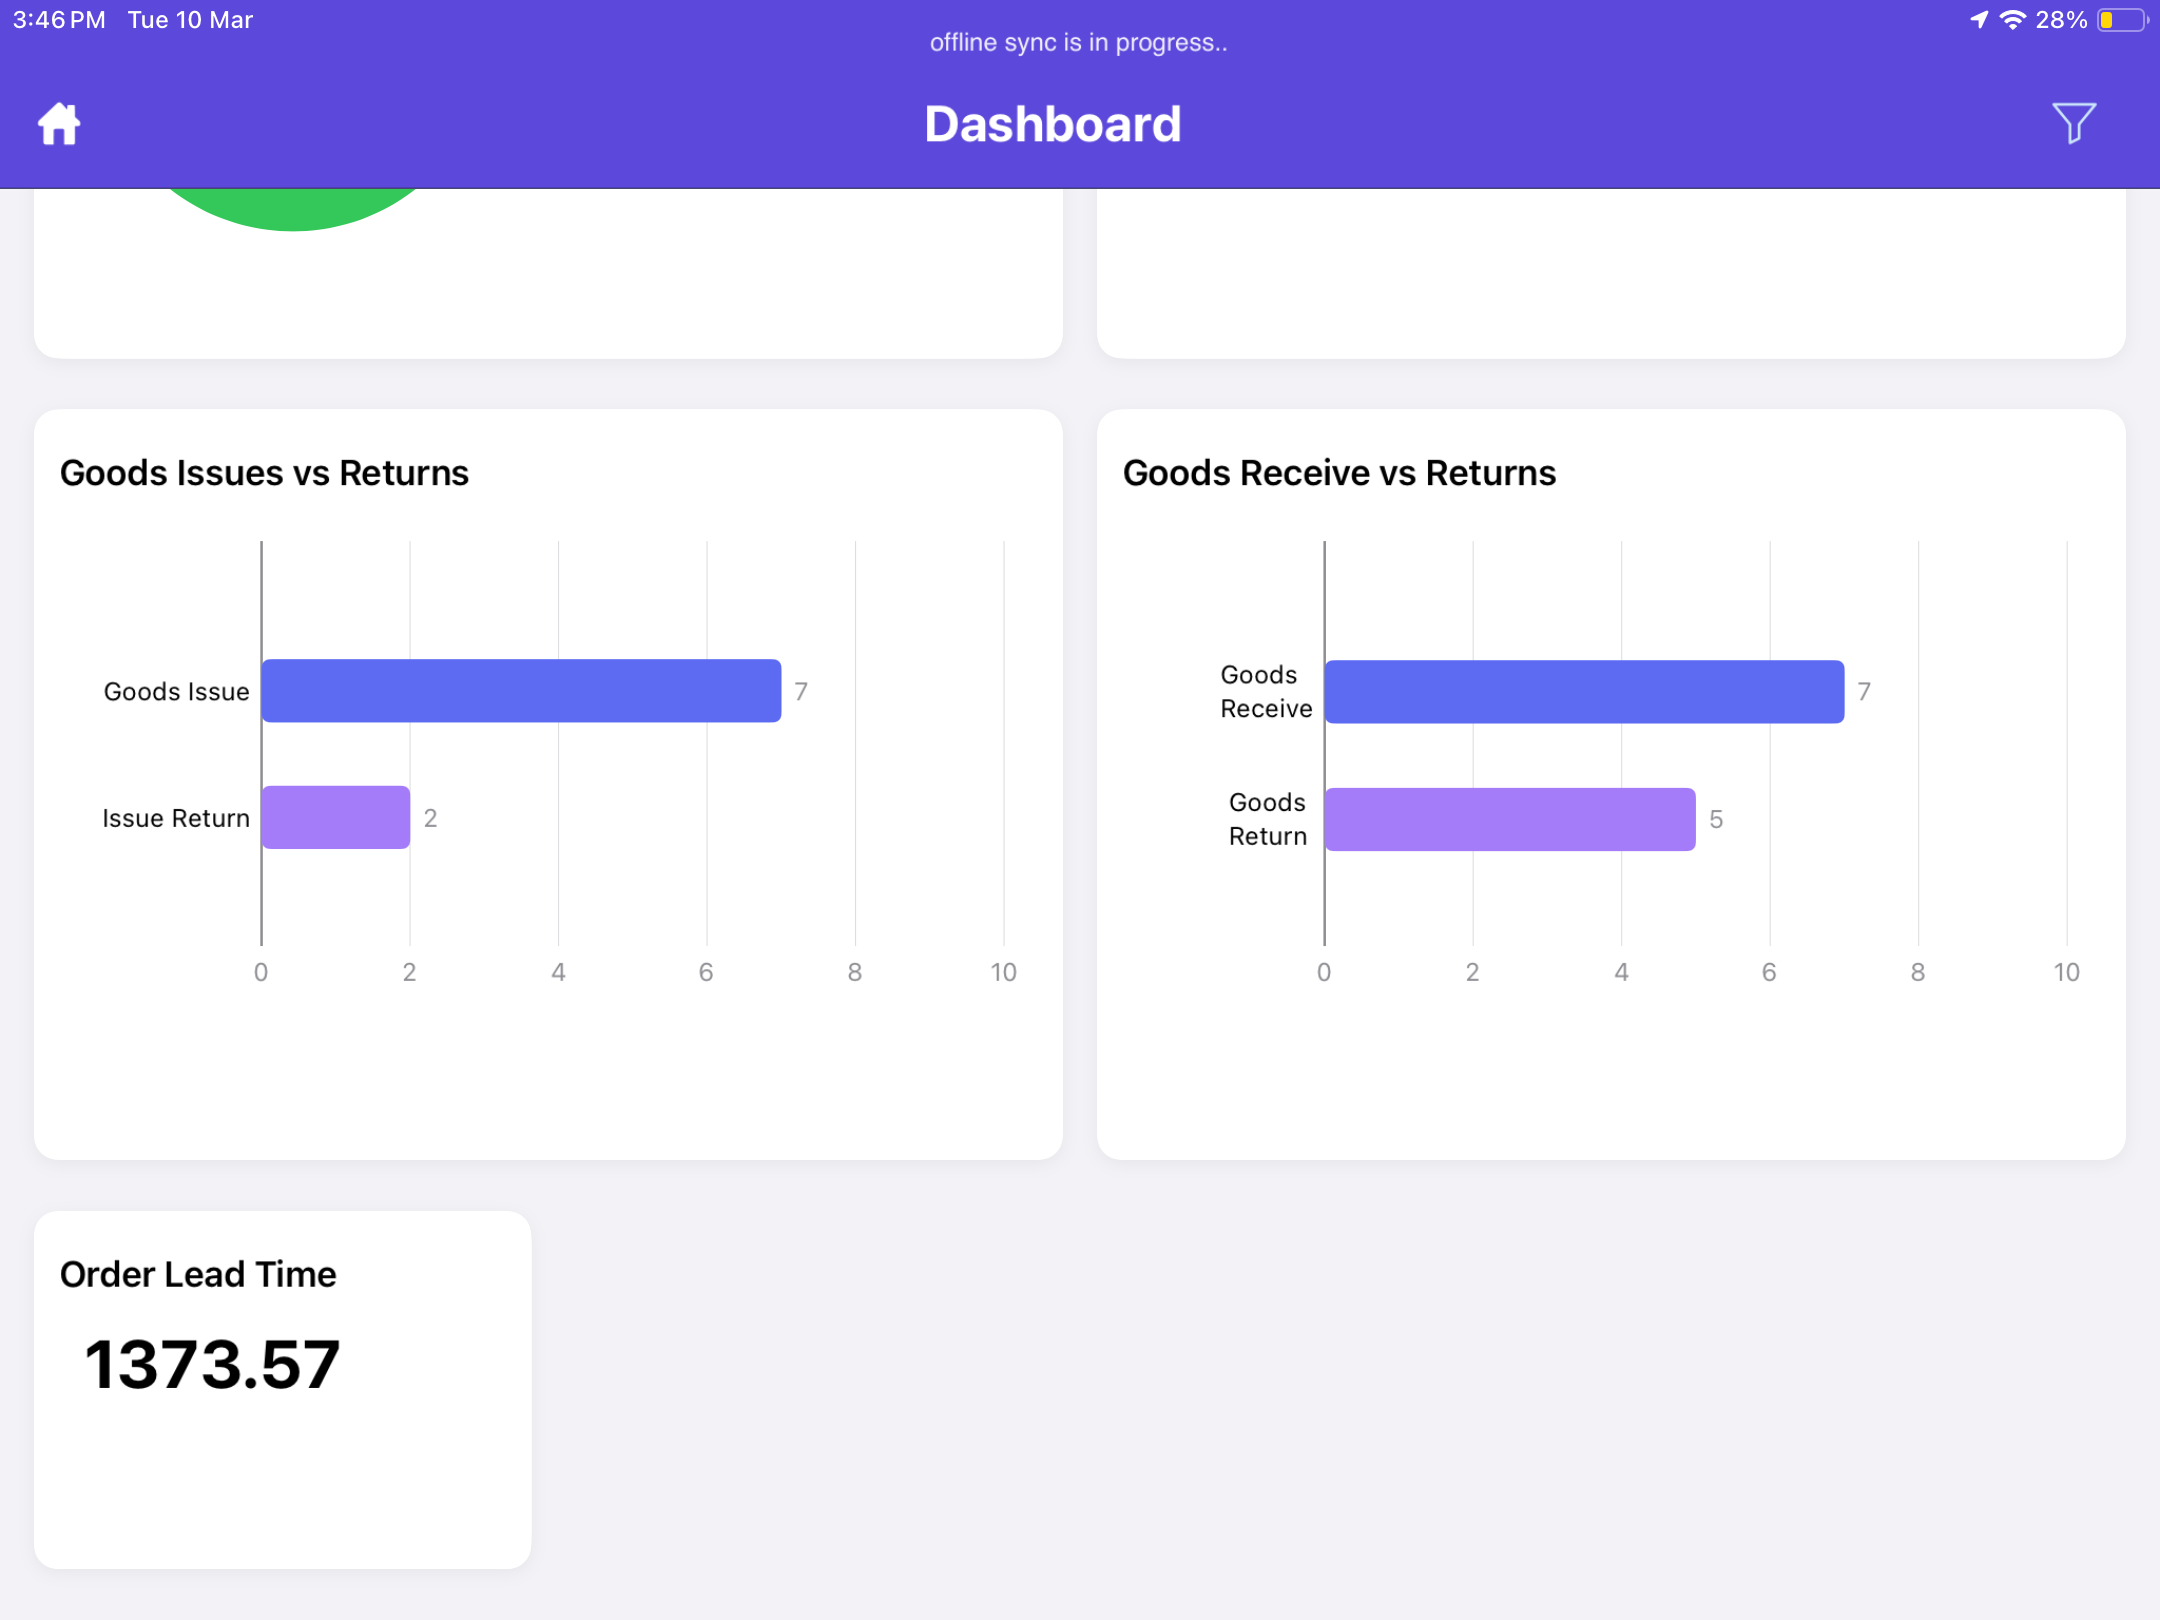
Task: Tap the Wi-Fi status icon
Action: click(2012, 20)
